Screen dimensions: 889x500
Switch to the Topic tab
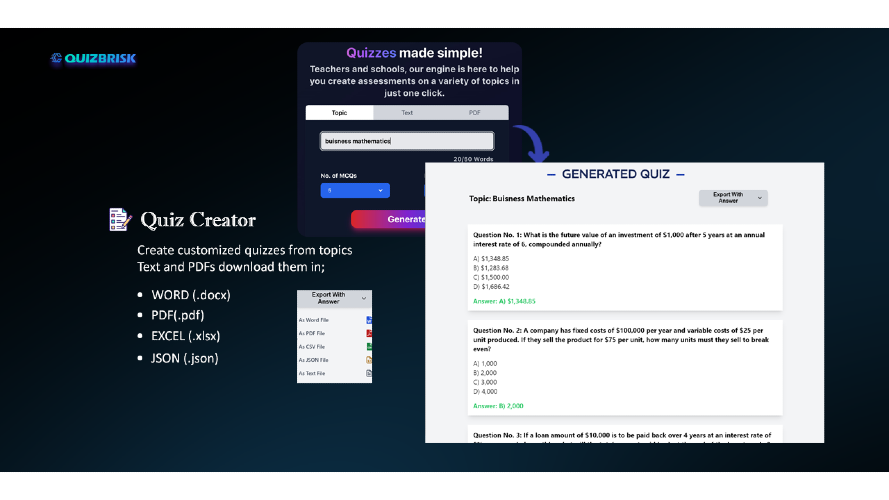pos(340,113)
